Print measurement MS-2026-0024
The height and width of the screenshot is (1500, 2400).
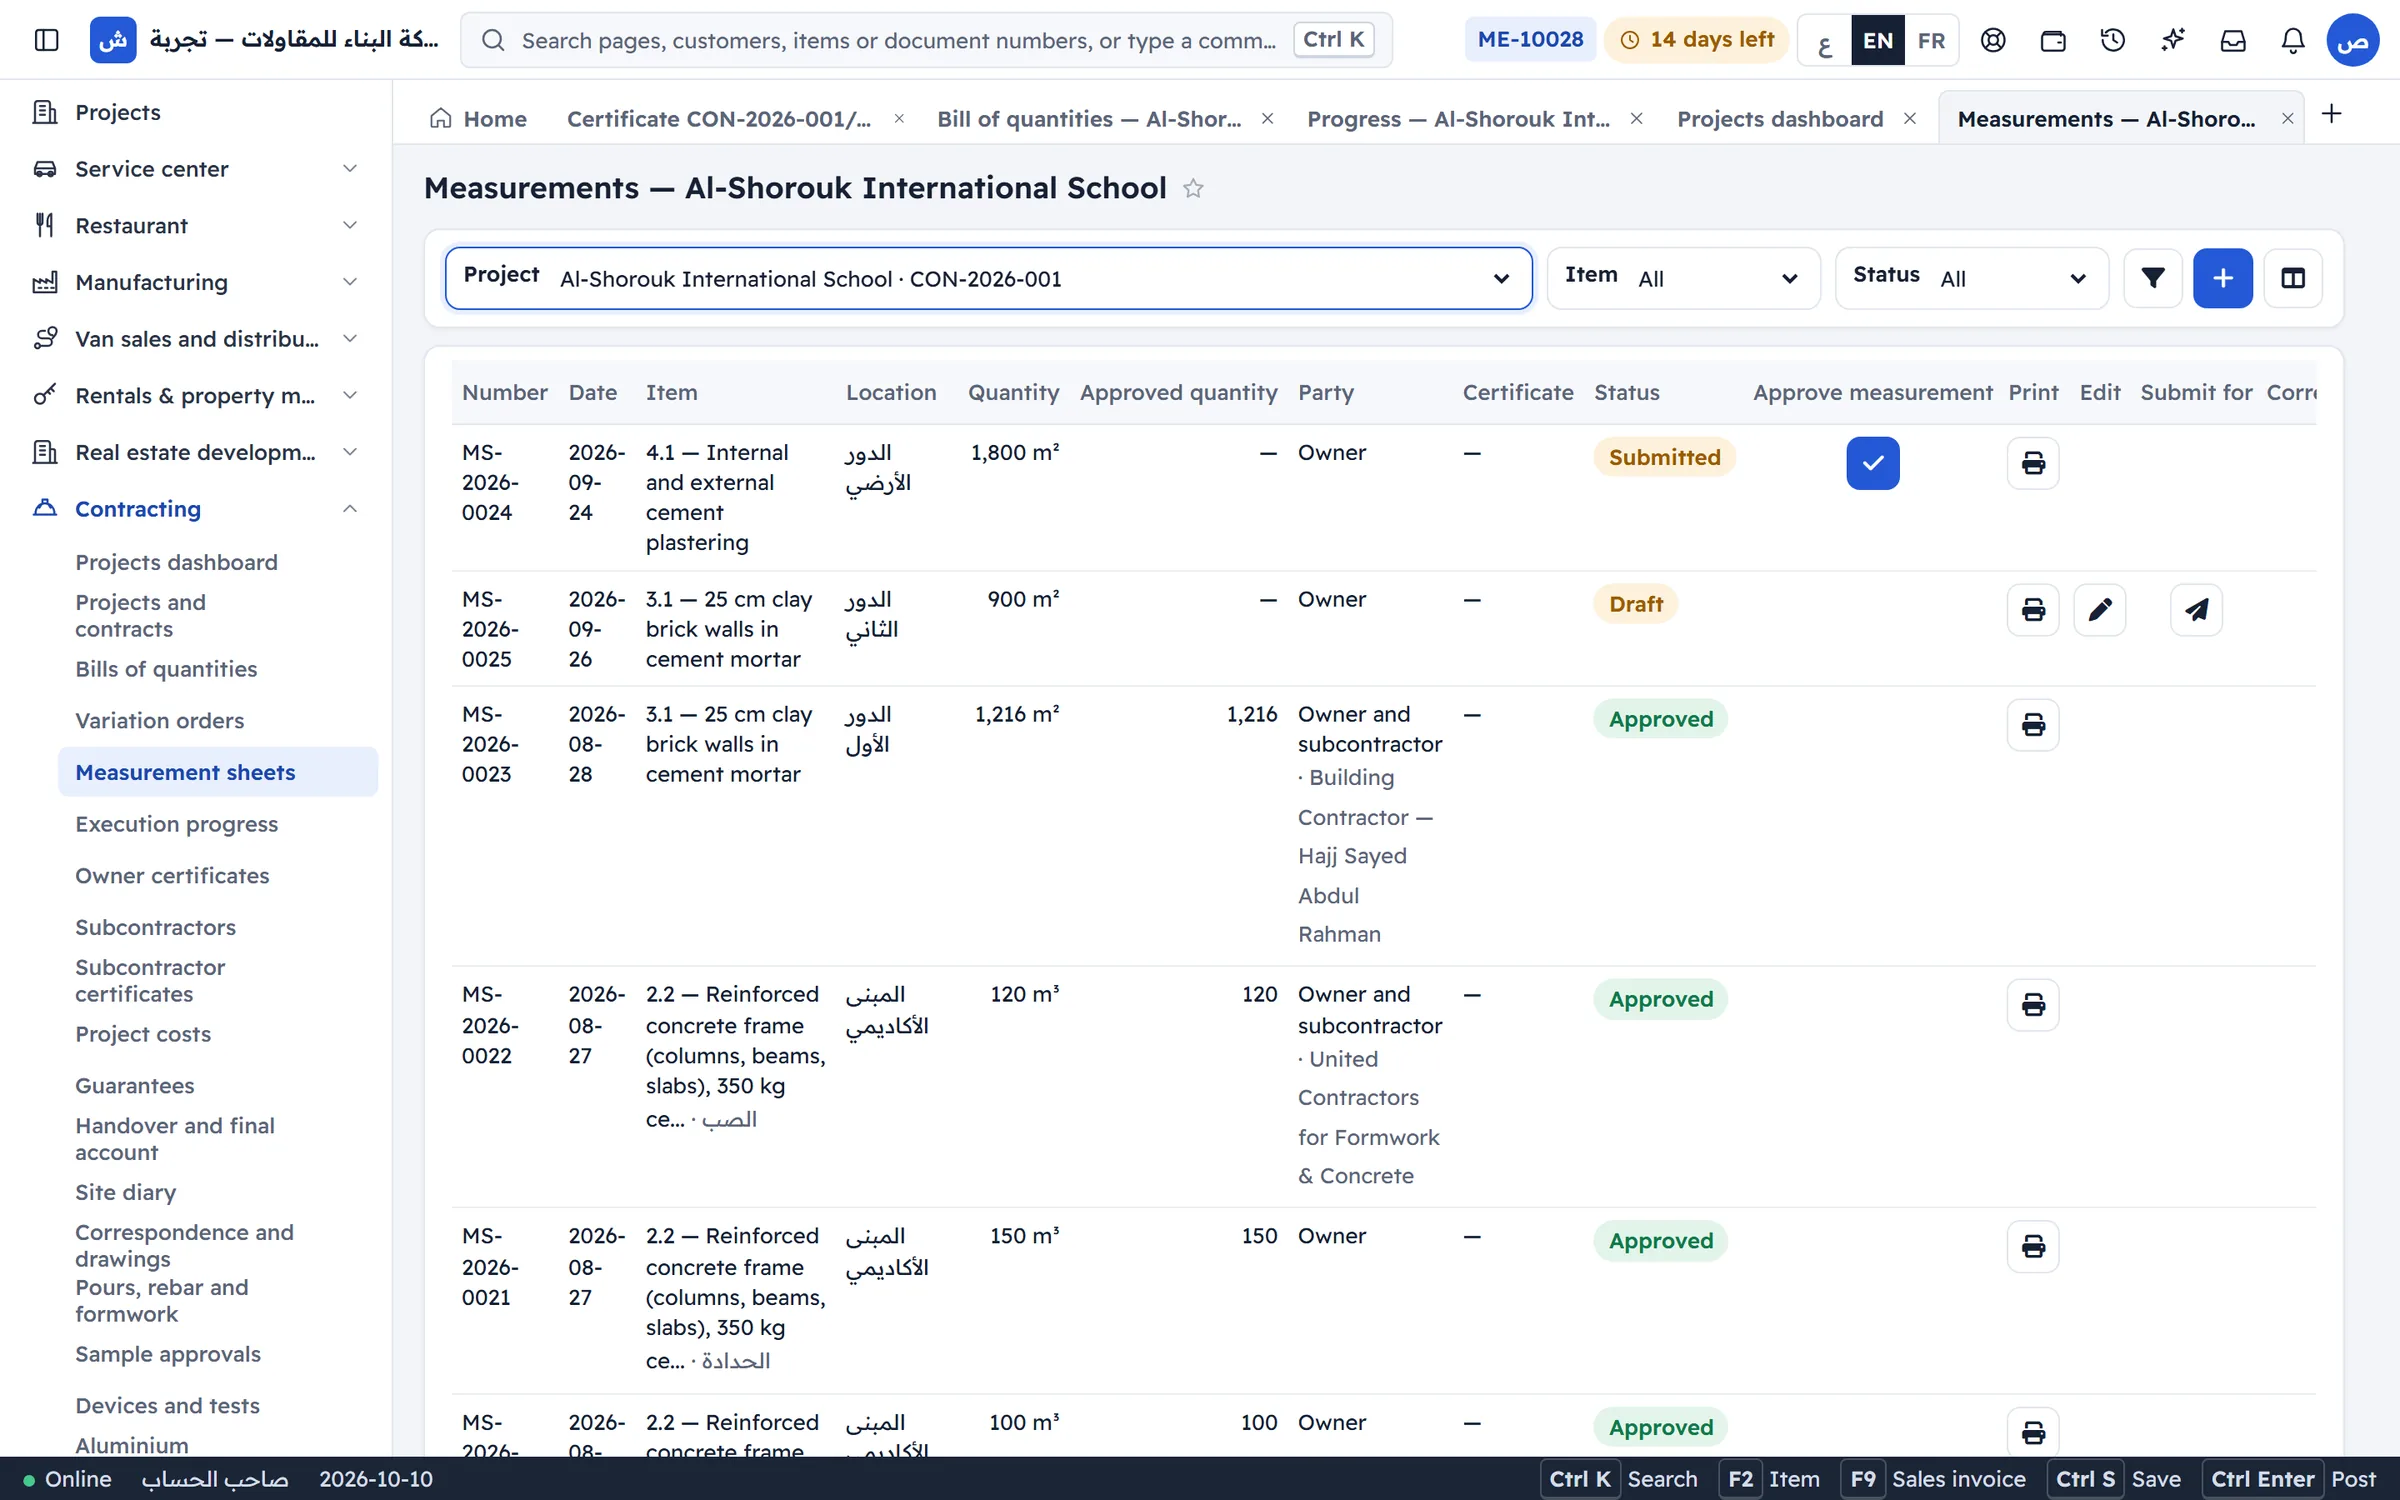click(2032, 463)
